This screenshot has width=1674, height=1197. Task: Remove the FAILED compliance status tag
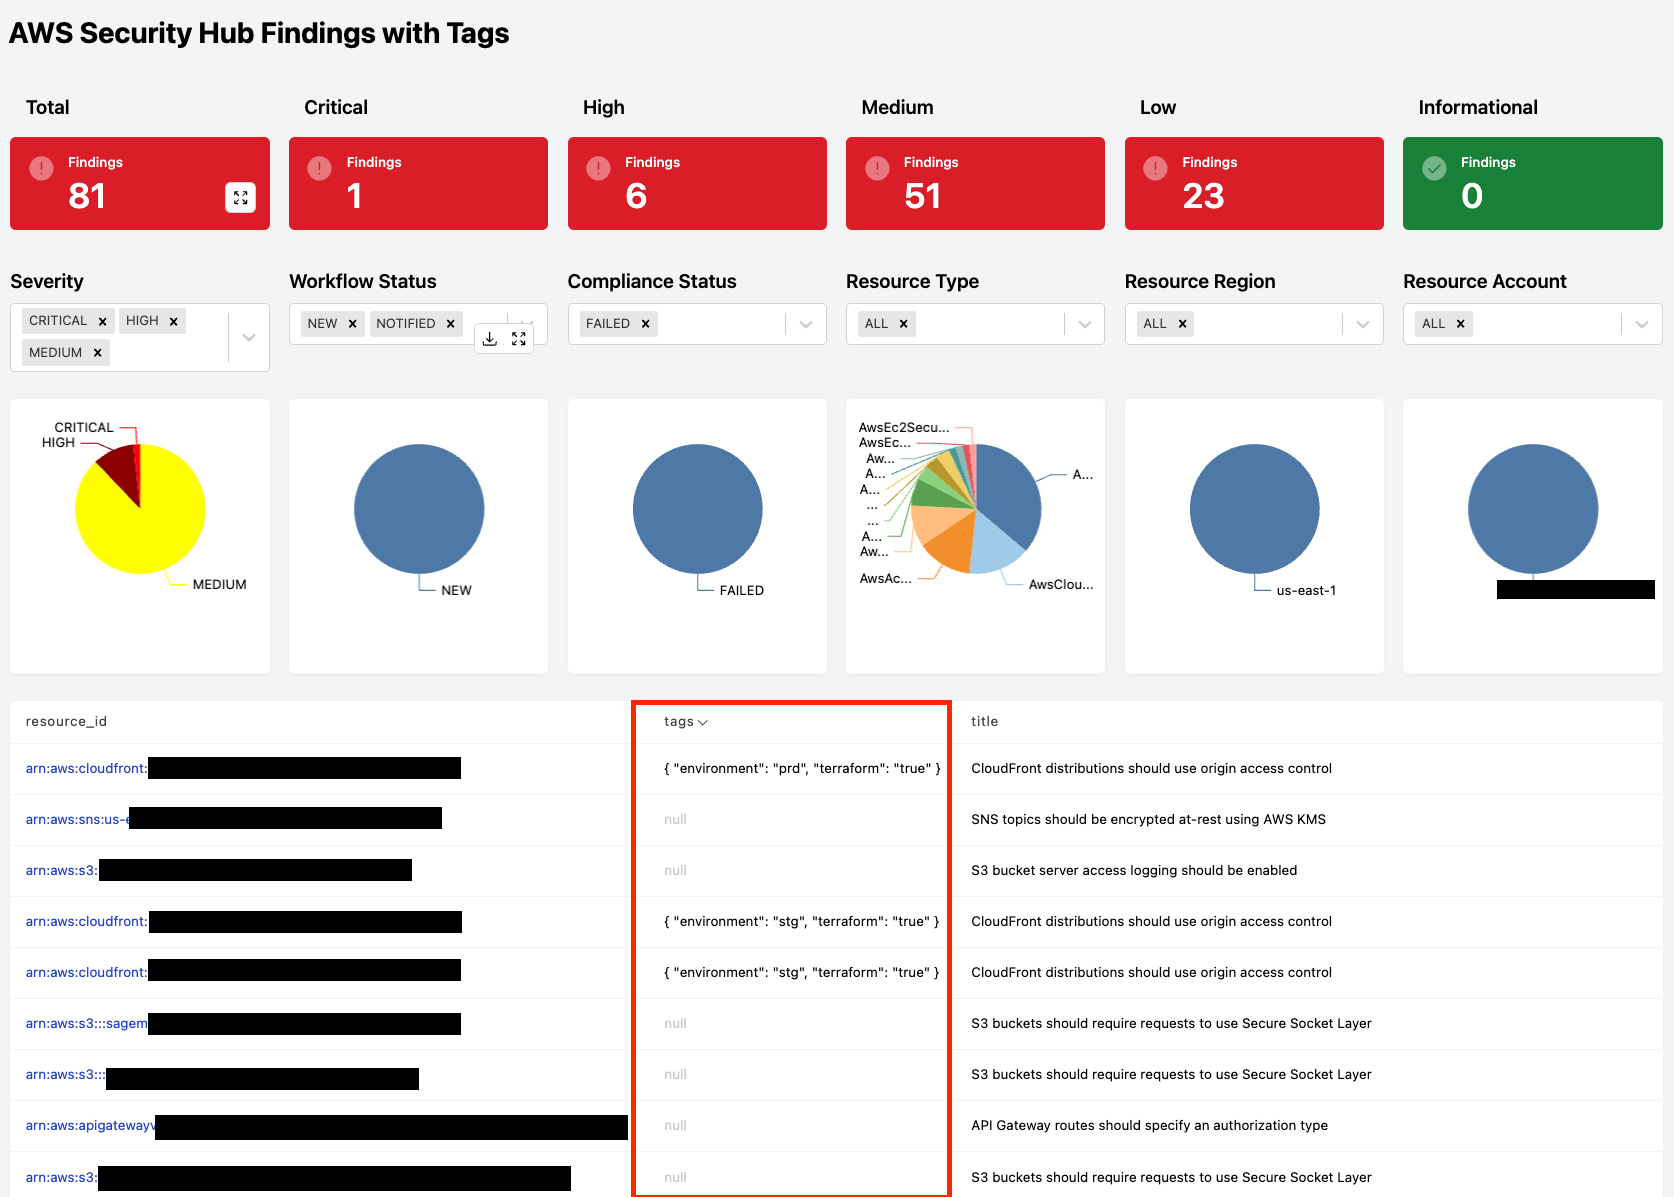coord(645,324)
